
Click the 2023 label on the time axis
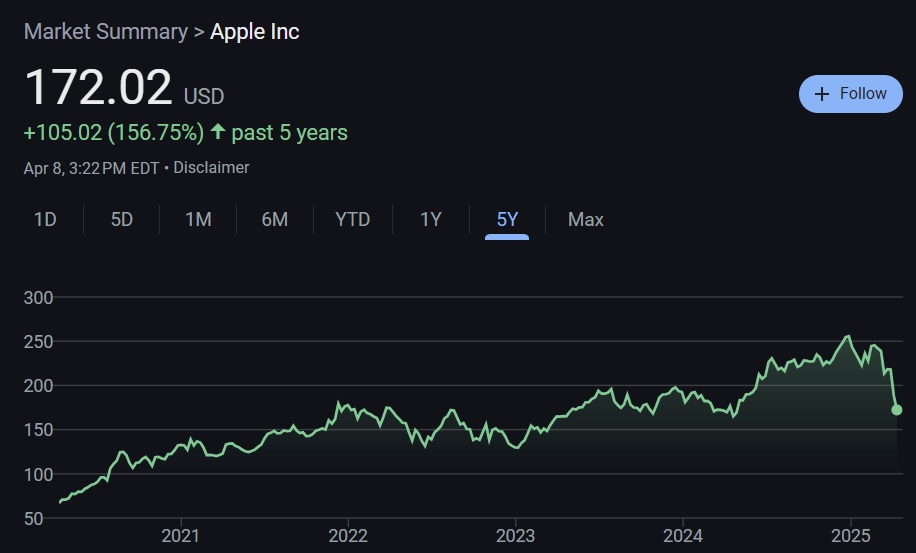click(514, 535)
